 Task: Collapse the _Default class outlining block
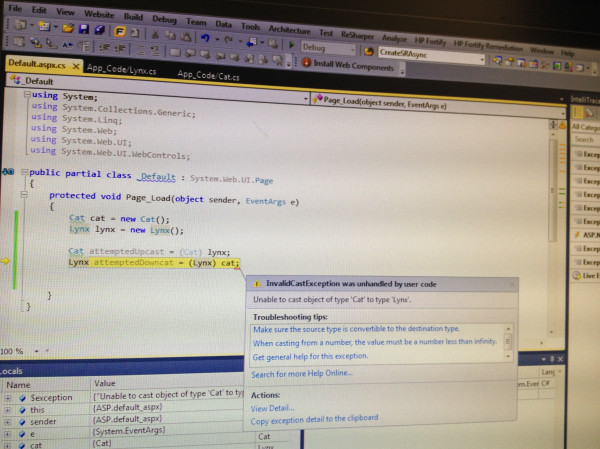[24, 172]
